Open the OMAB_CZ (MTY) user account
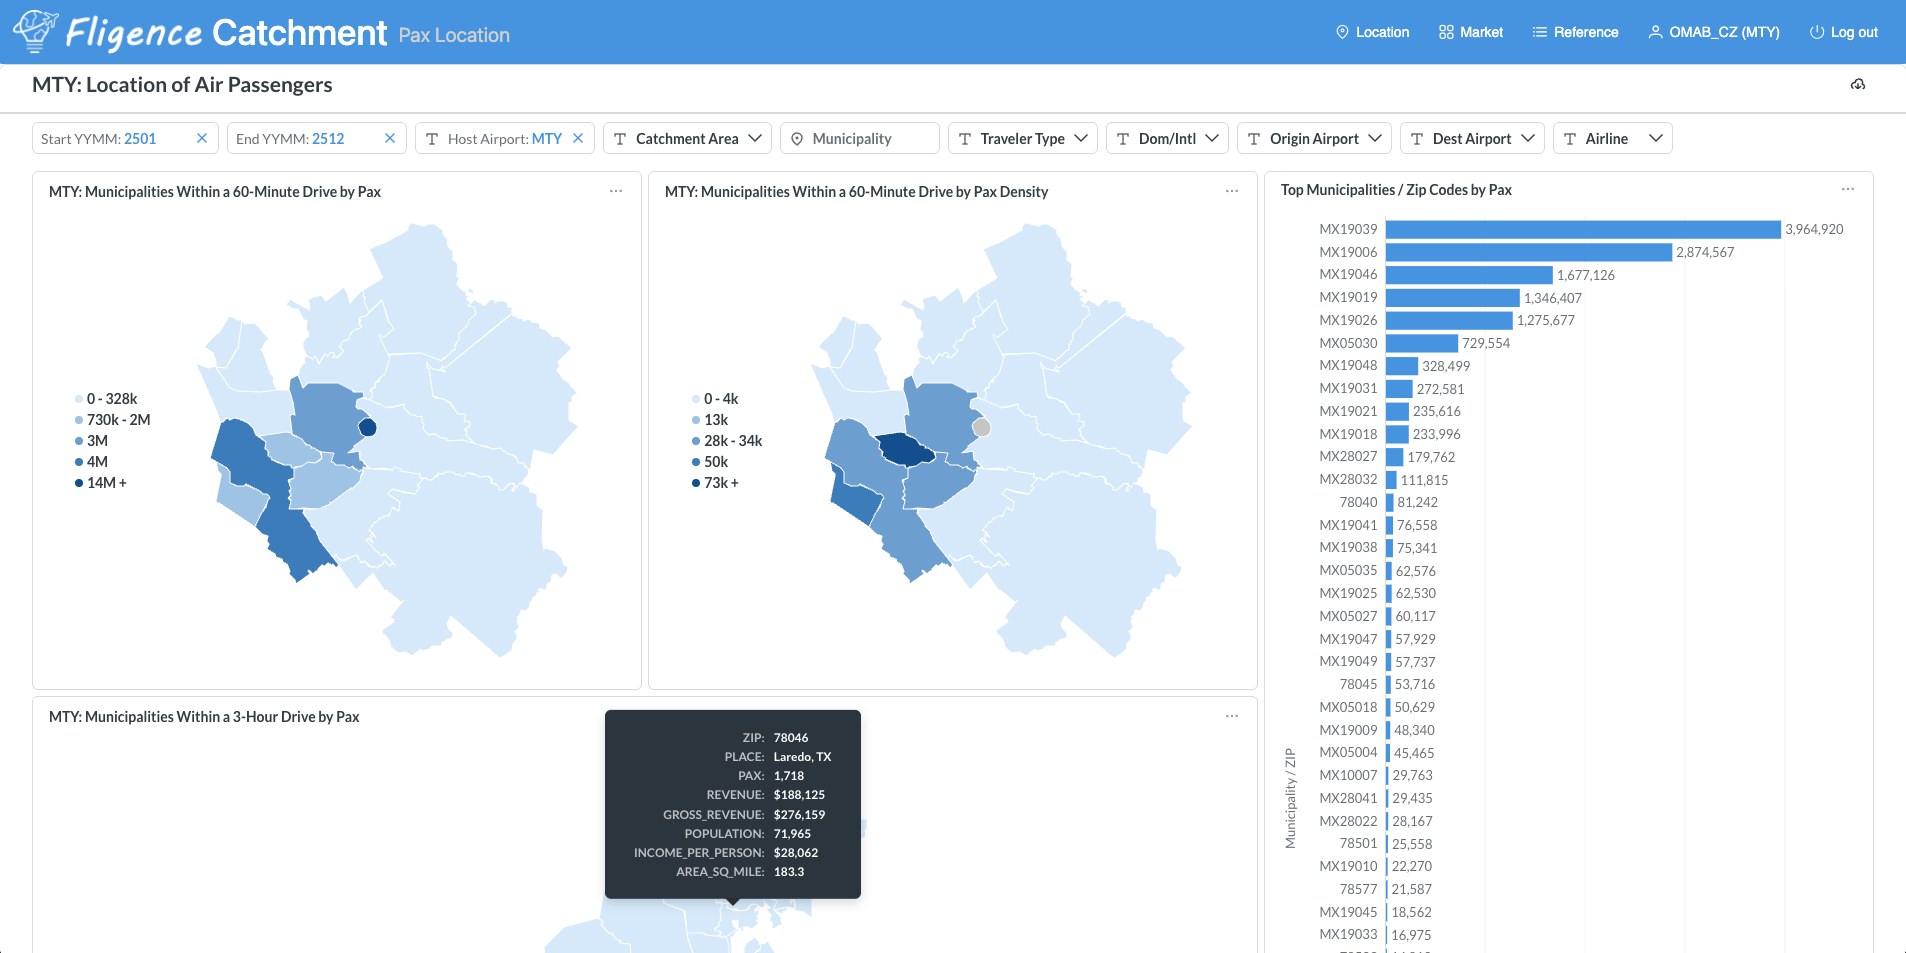The height and width of the screenshot is (953, 1906). click(x=1714, y=32)
